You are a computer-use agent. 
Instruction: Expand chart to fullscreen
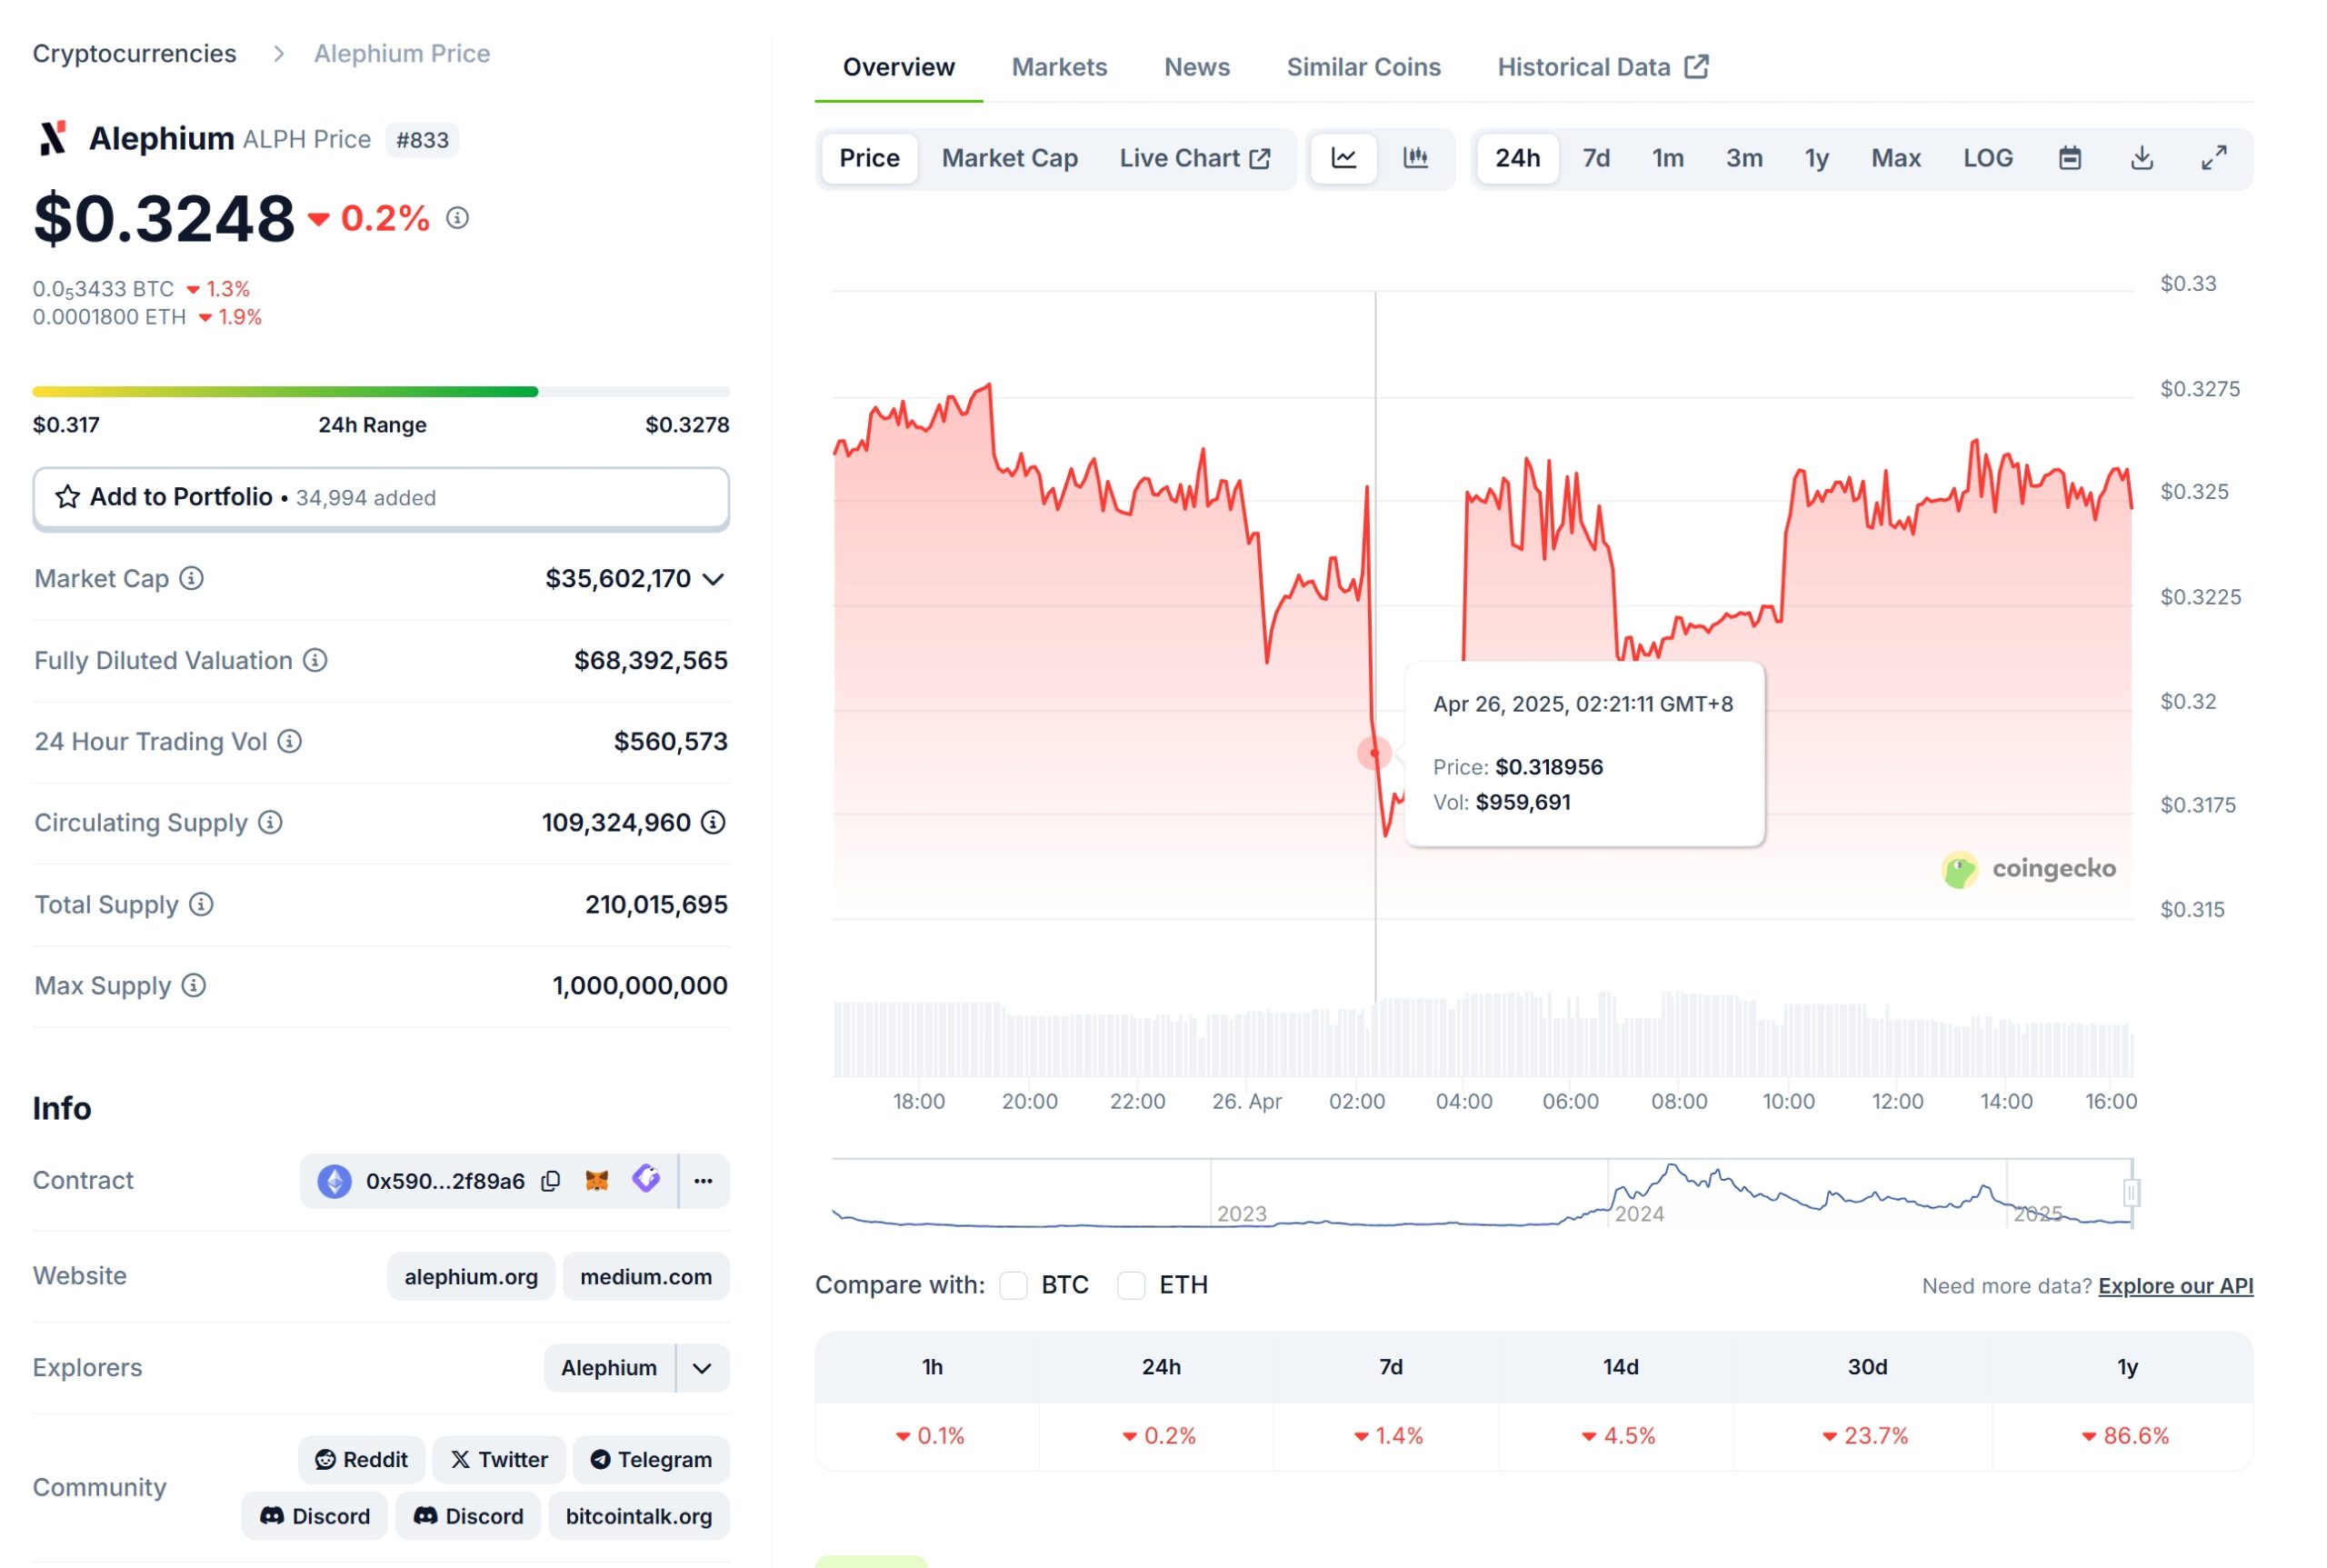click(x=2213, y=158)
